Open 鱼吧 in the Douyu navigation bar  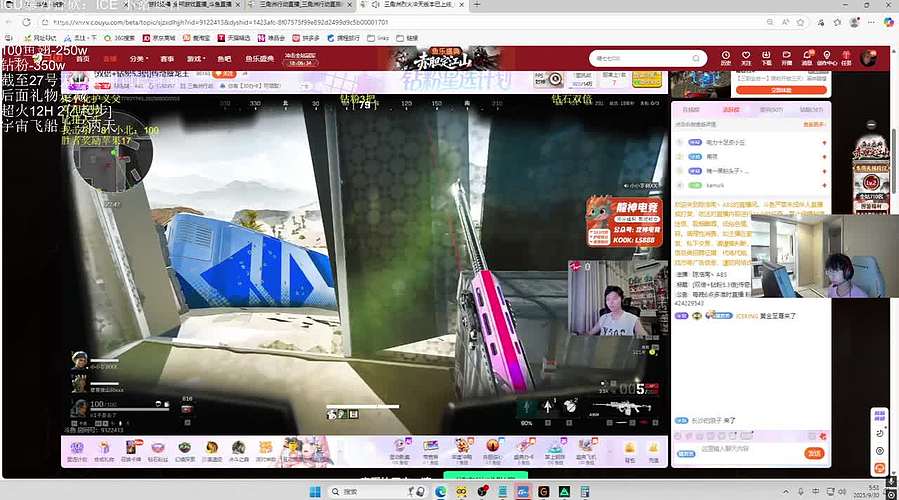(x=224, y=58)
